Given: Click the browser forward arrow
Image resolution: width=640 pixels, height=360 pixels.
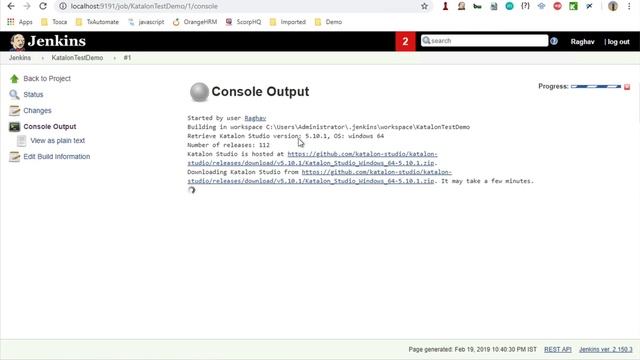Looking at the screenshot, I should 27,6.
